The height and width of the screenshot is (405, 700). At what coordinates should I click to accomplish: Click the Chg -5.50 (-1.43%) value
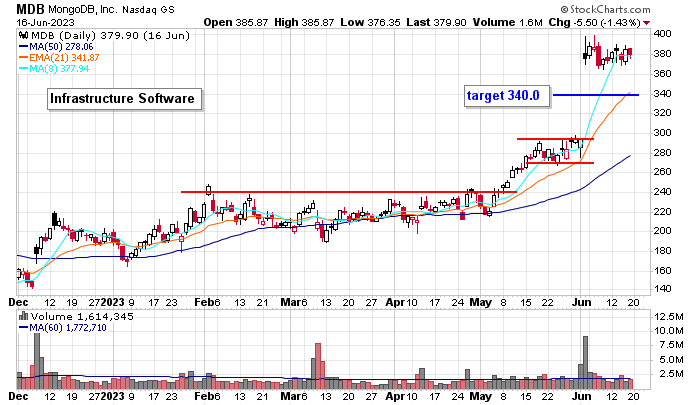tap(595, 22)
